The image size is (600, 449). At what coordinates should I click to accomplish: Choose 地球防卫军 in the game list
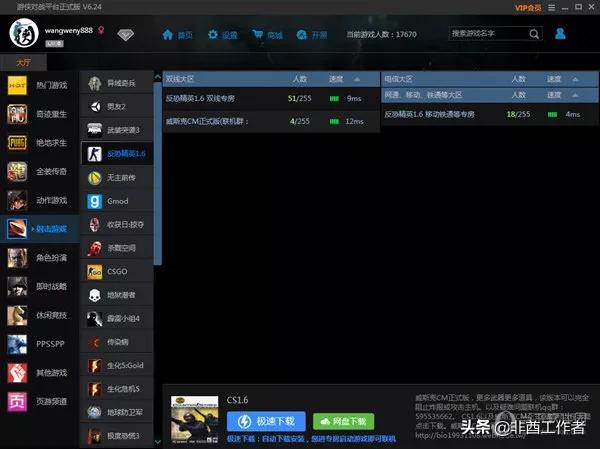point(117,412)
